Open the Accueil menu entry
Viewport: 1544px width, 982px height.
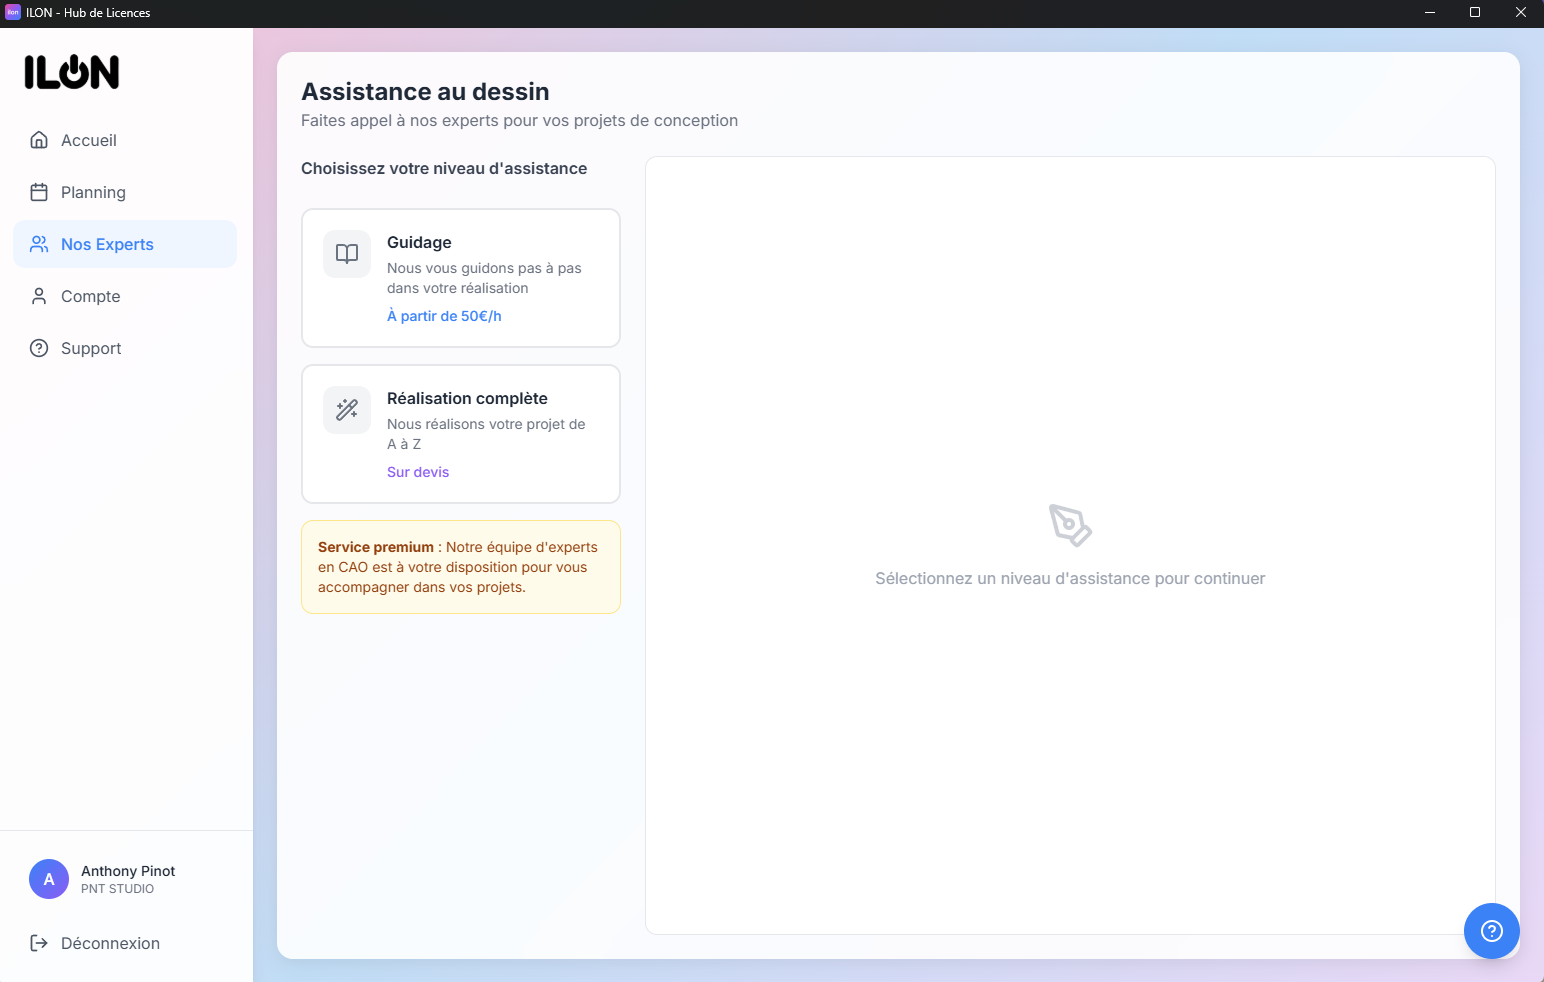pos(88,140)
